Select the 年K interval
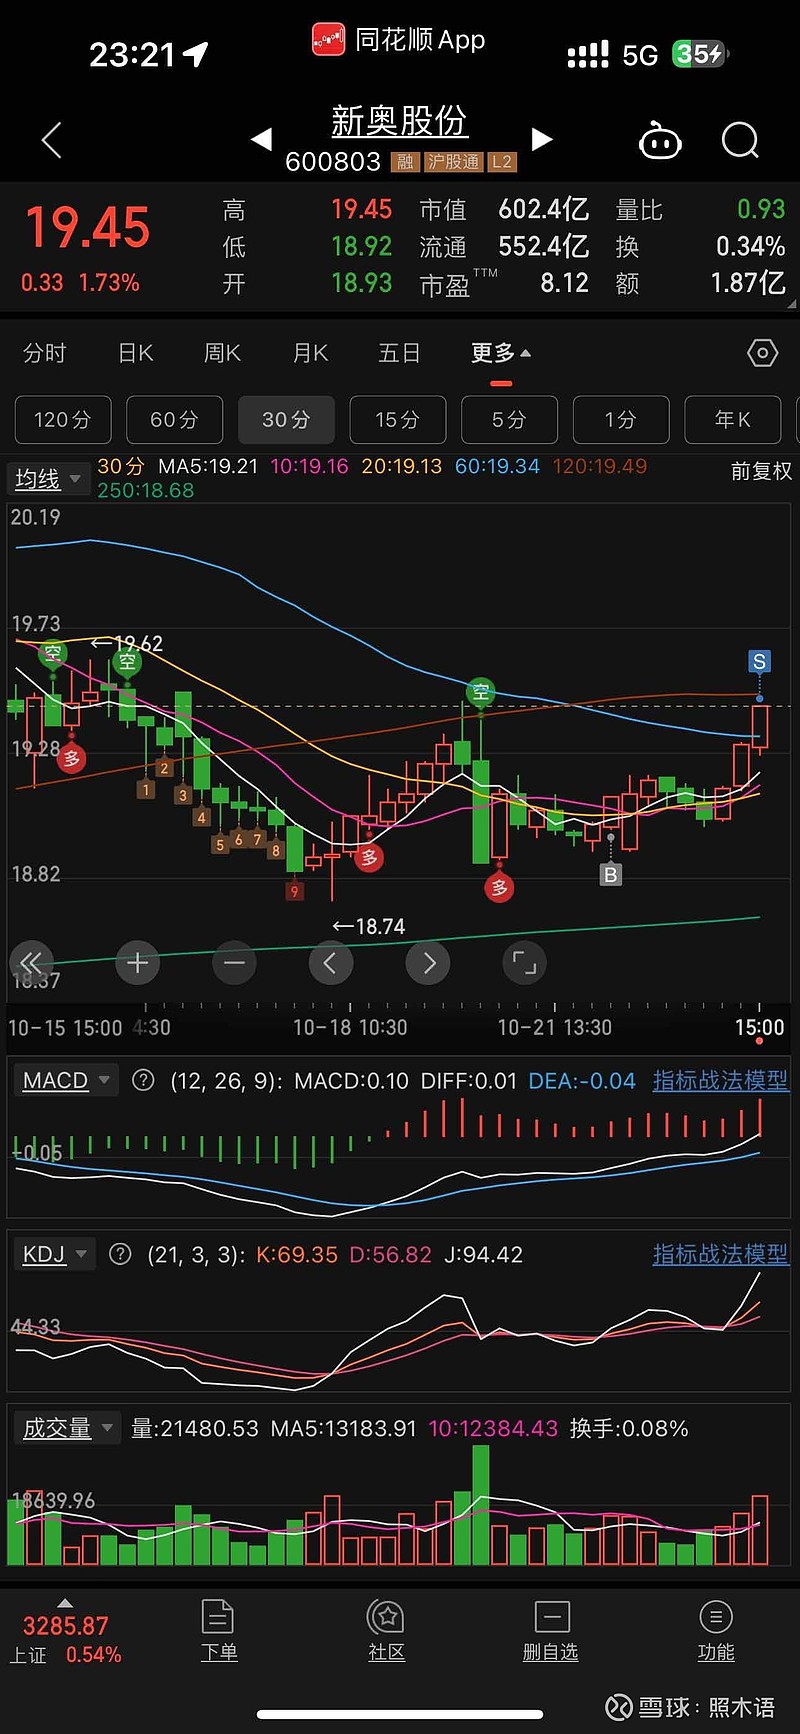Image resolution: width=800 pixels, height=1734 pixels. click(x=732, y=419)
